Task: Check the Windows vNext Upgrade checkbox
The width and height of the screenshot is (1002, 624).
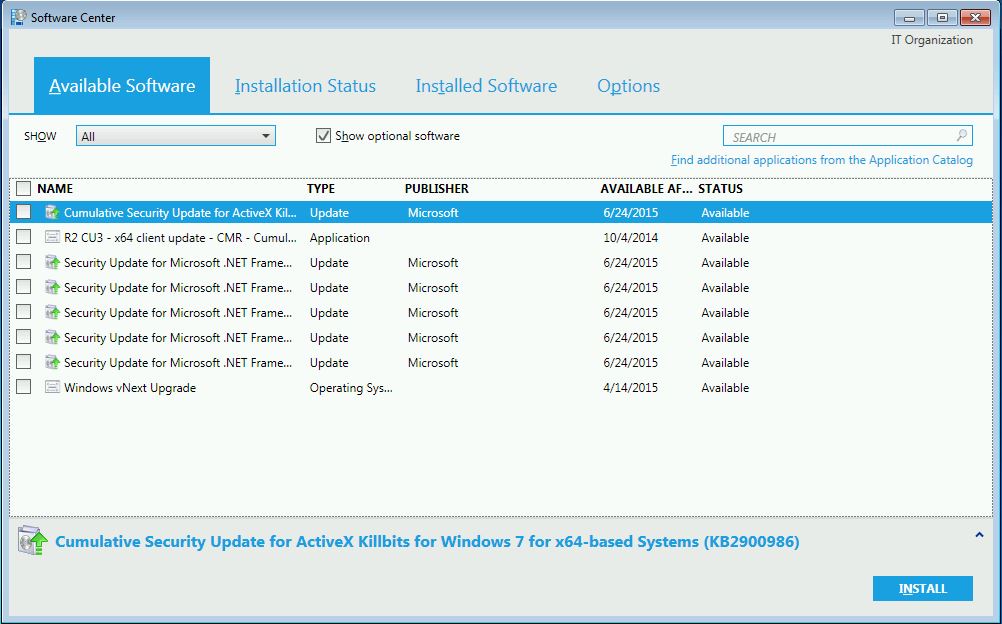Action: (24, 388)
